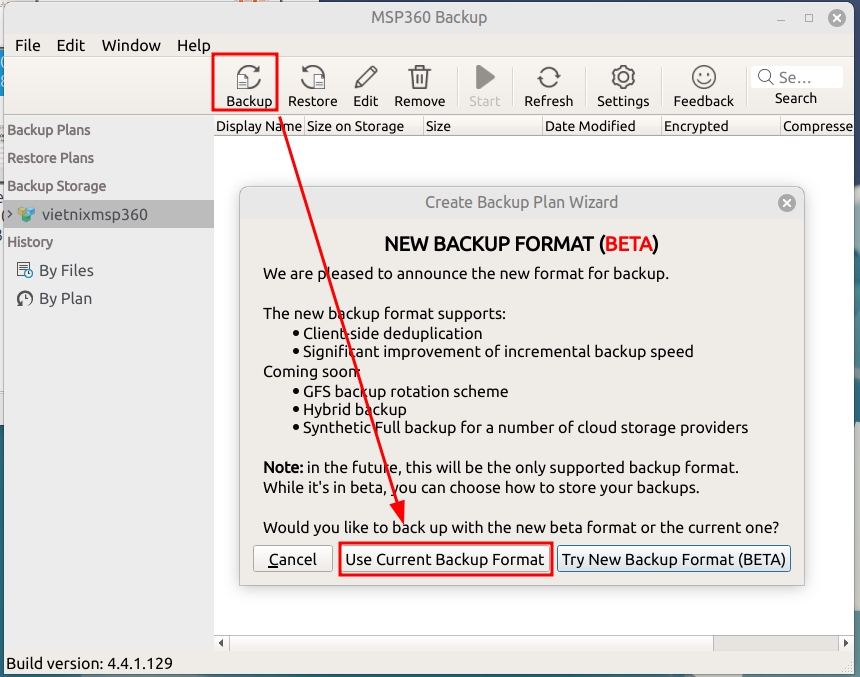Image resolution: width=860 pixels, height=677 pixels.
Task: Click Build version 4.4.1.129 text
Action: tap(89, 663)
